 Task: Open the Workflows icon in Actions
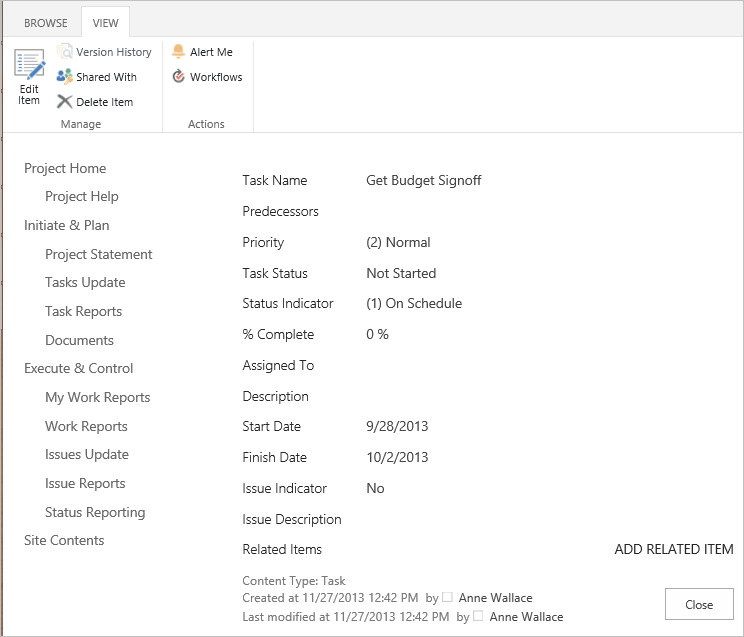point(179,77)
